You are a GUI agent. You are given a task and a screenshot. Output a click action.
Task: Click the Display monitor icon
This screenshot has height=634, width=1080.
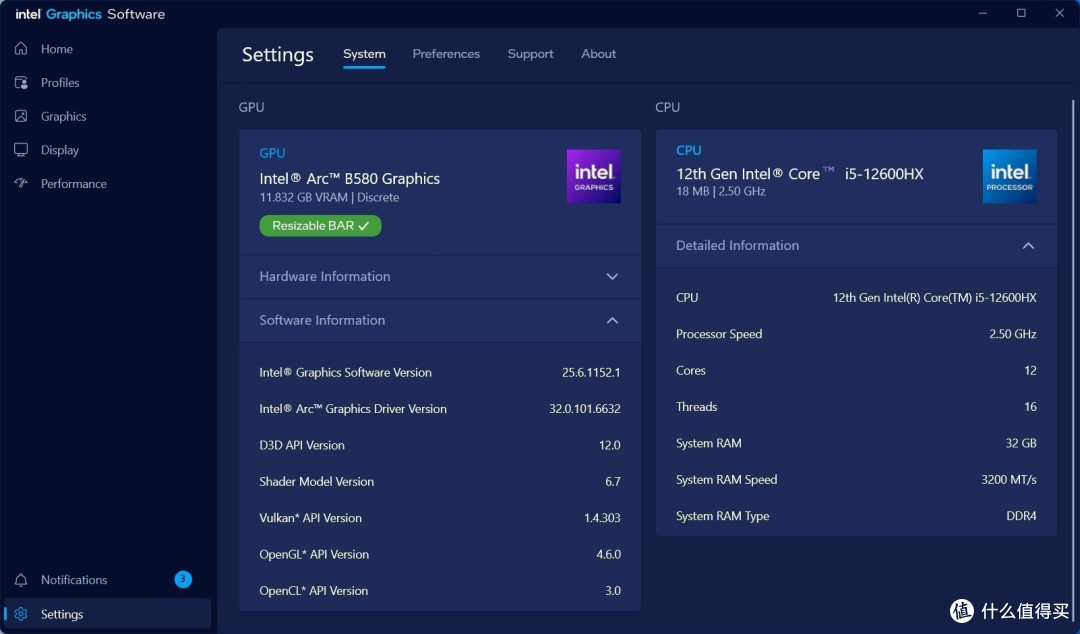(21, 150)
